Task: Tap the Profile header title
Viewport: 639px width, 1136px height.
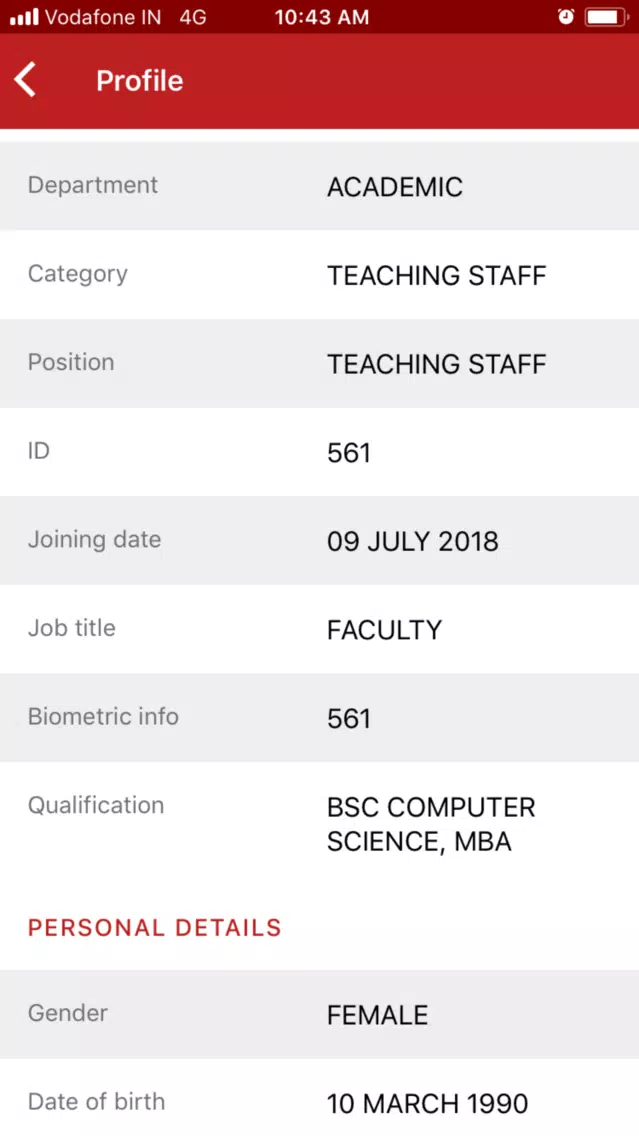Action: (140, 80)
